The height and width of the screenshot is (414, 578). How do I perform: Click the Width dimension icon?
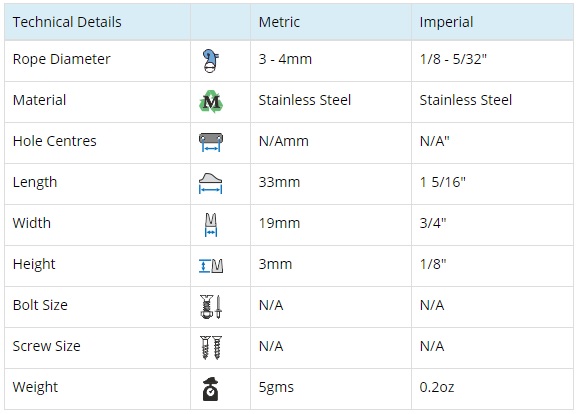pos(211,225)
